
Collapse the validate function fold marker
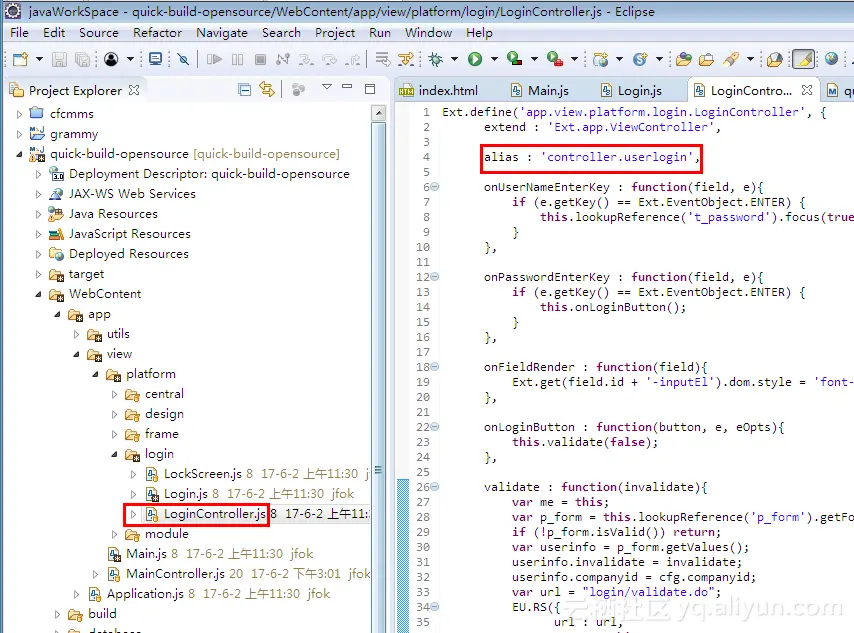[x=435, y=486]
